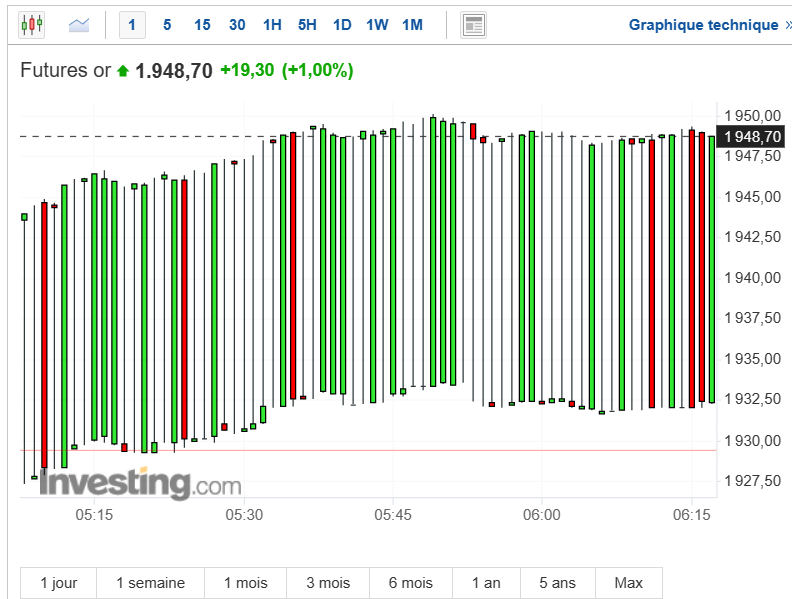Click the 1 937,50 price axis label

(x=753, y=318)
